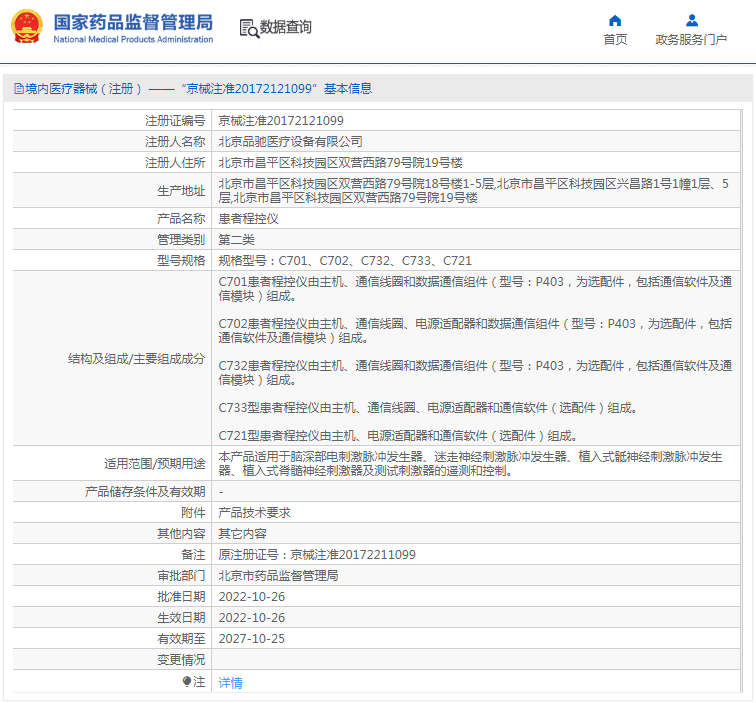Click the 有效期至 row label
The image size is (756, 703).
pyautogui.click(x=181, y=638)
